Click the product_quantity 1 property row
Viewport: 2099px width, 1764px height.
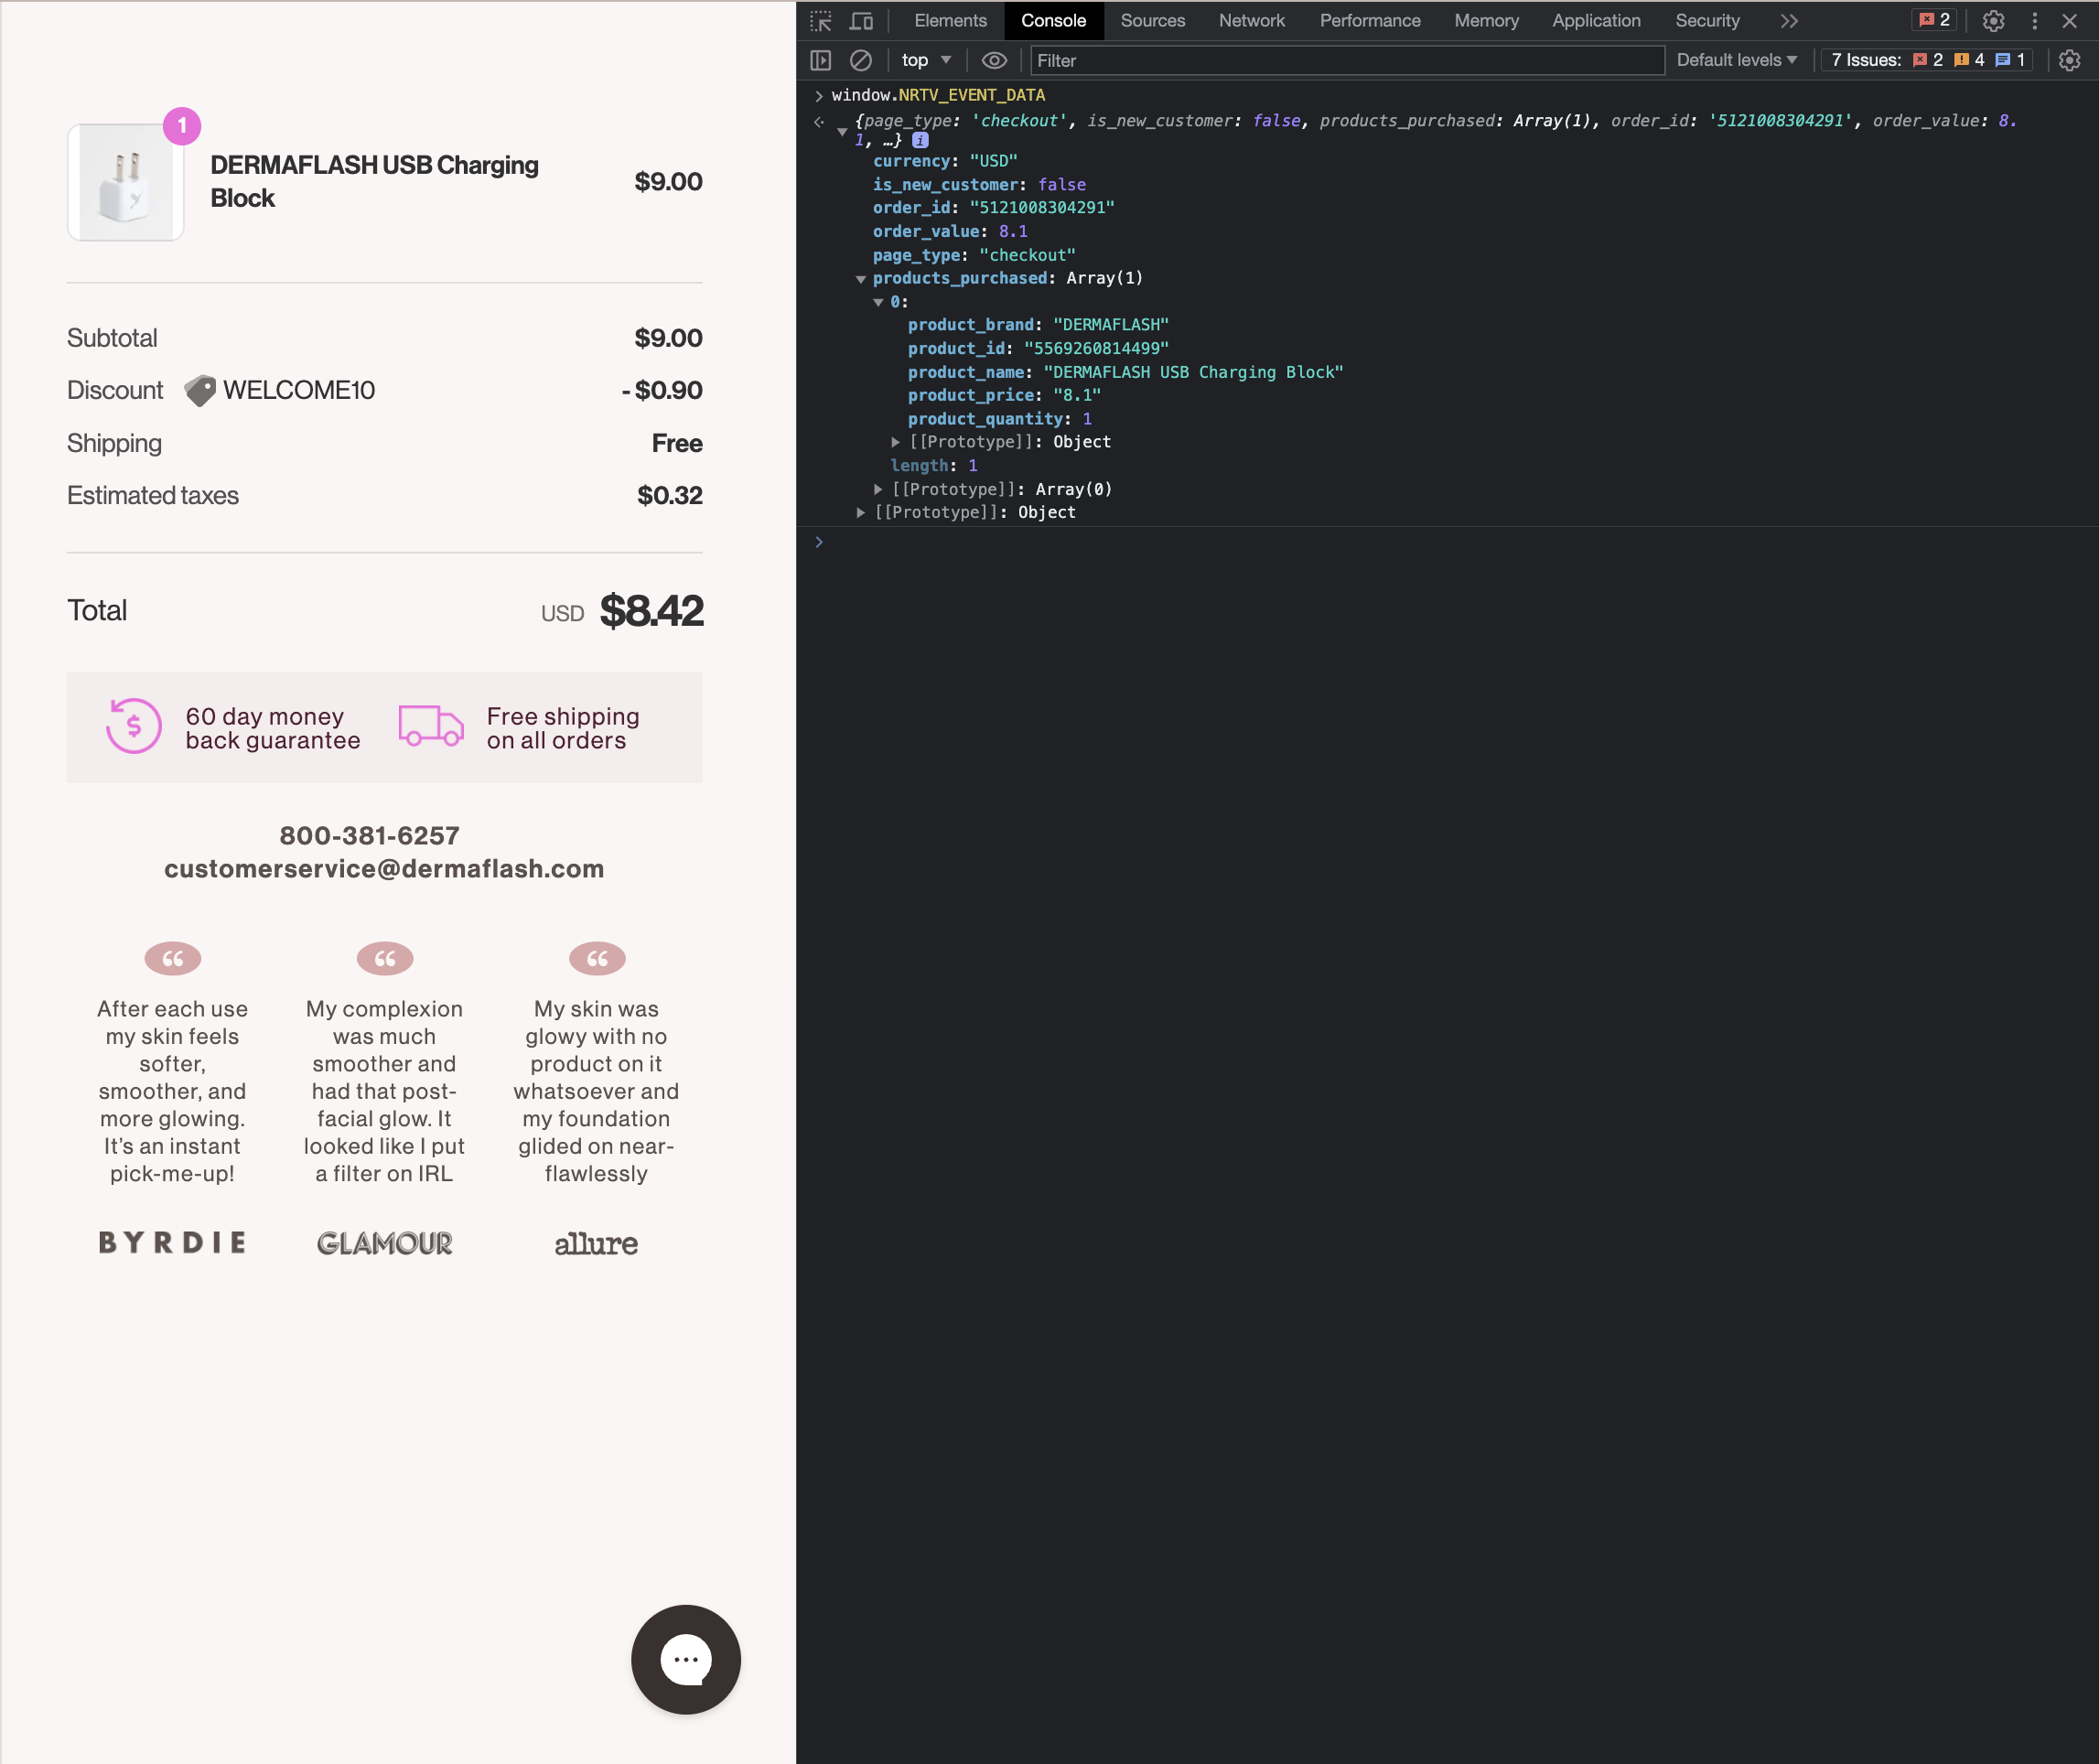point(1000,419)
